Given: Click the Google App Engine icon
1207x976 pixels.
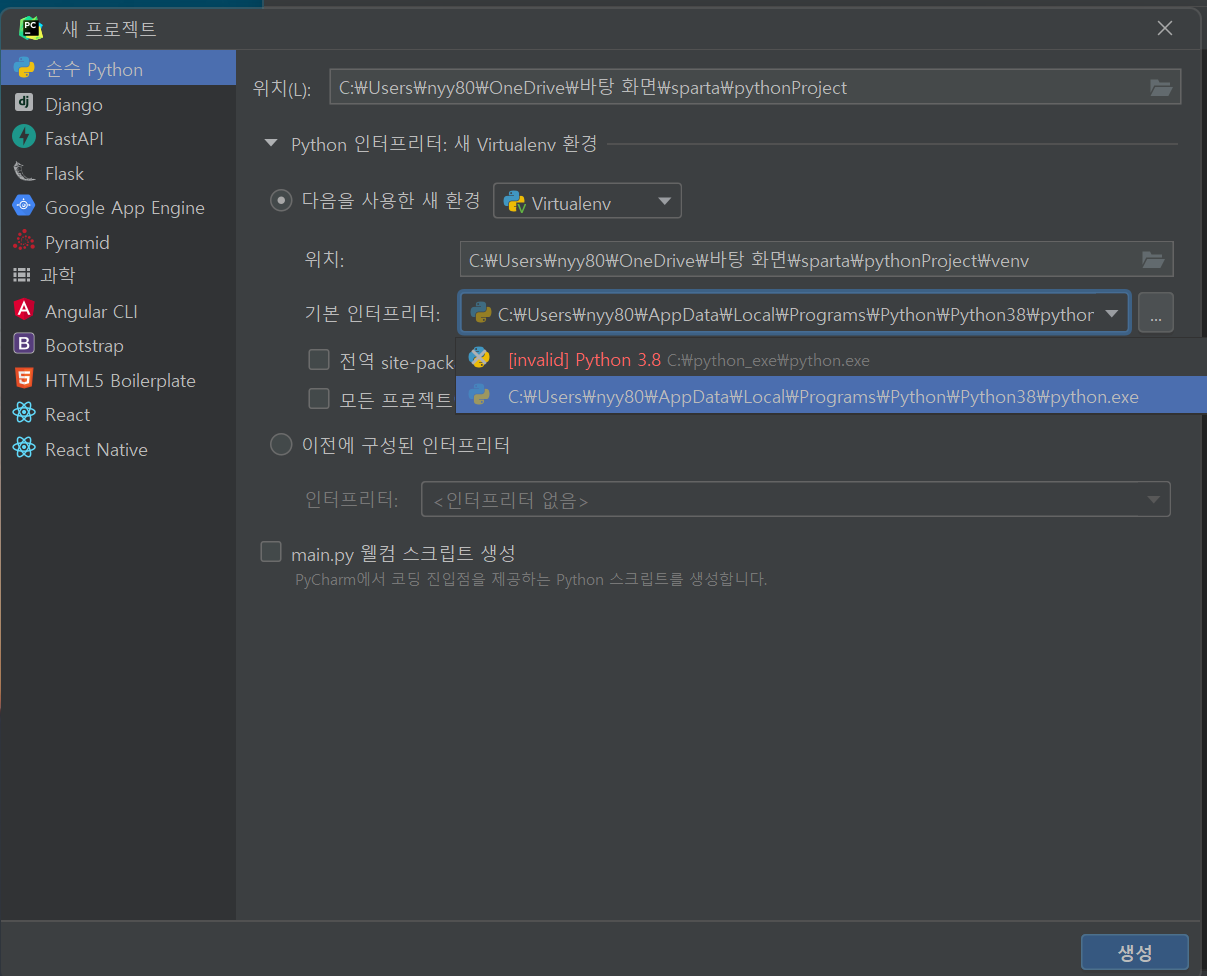Looking at the screenshot, I should [x=23, y=206].
